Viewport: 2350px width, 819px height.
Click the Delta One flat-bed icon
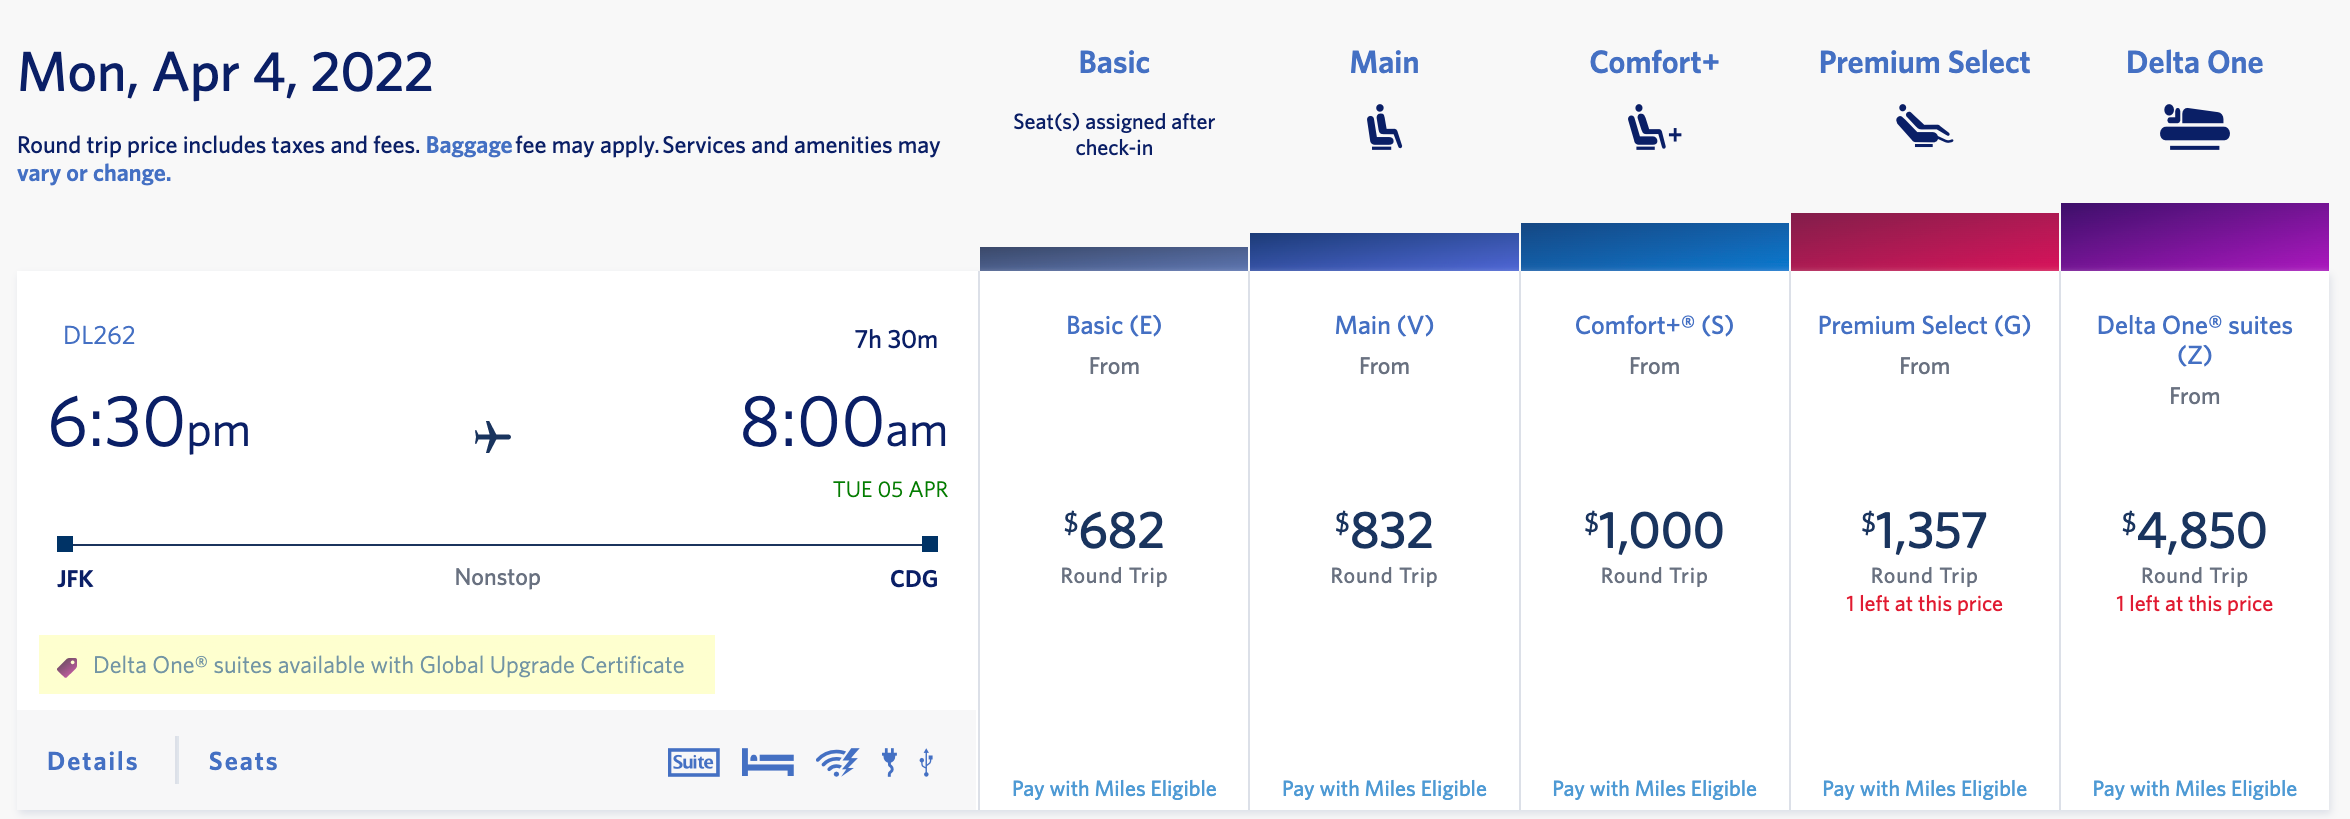(2193, 126)
